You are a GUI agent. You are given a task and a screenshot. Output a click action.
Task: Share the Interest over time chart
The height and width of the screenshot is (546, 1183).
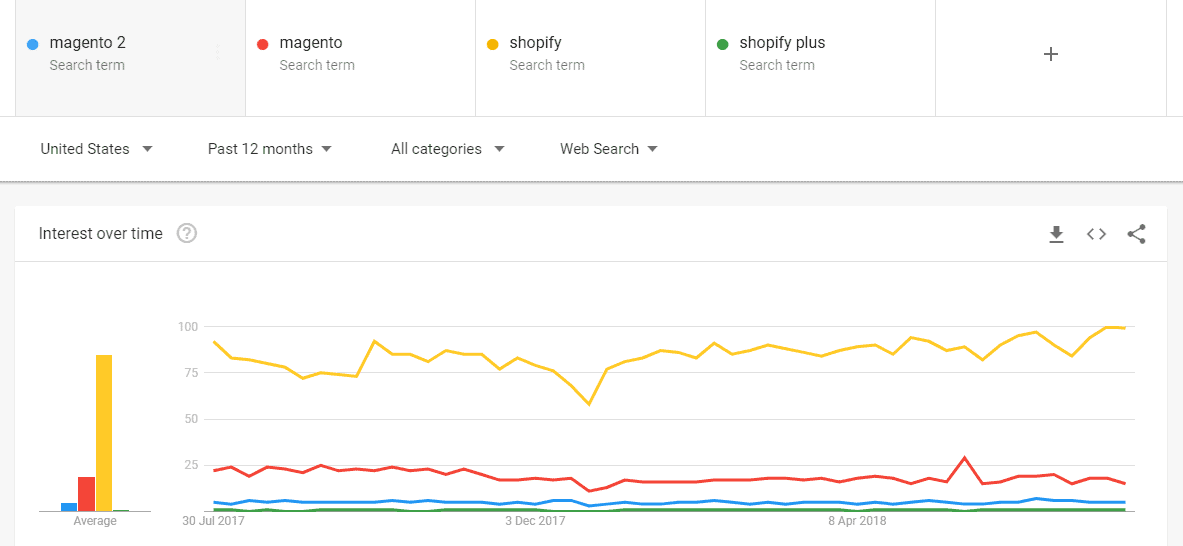point(1136,234)
